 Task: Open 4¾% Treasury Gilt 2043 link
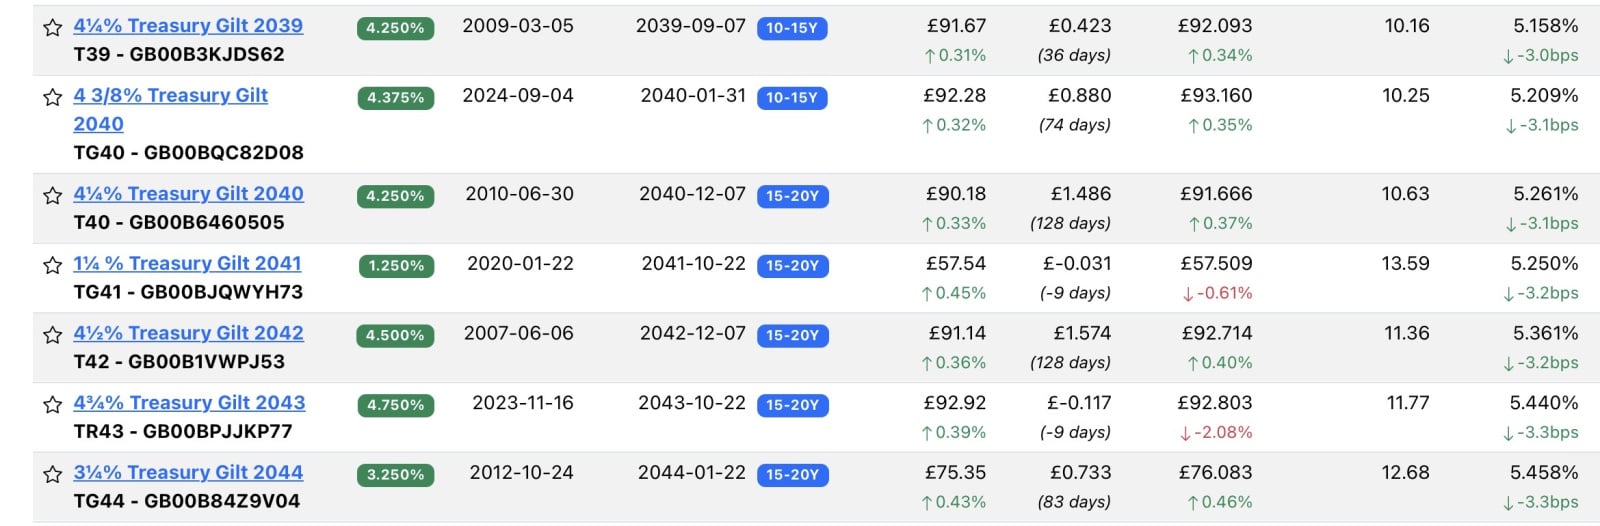click(x=189, y=403)
